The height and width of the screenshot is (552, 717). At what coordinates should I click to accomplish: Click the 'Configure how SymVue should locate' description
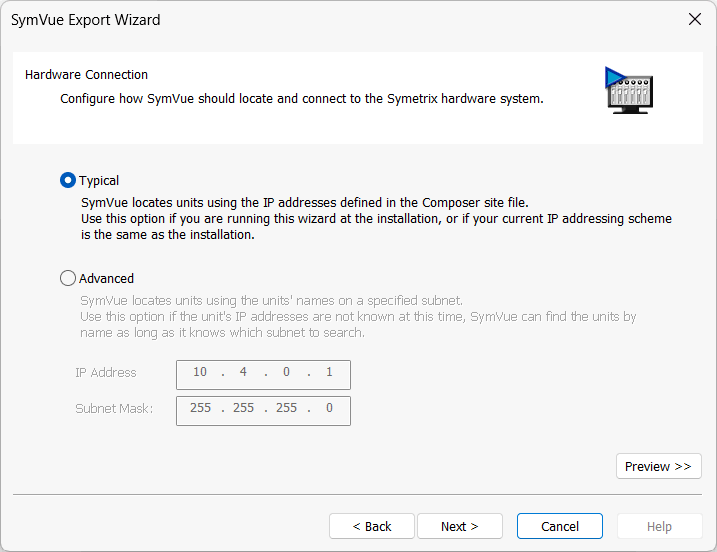(302, 98)
